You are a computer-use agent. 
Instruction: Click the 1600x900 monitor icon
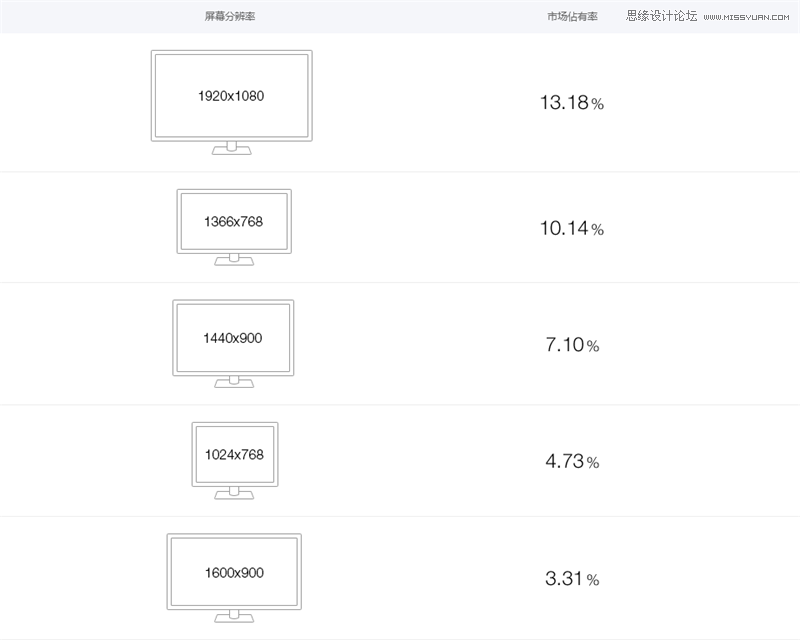tap(234, 578)
